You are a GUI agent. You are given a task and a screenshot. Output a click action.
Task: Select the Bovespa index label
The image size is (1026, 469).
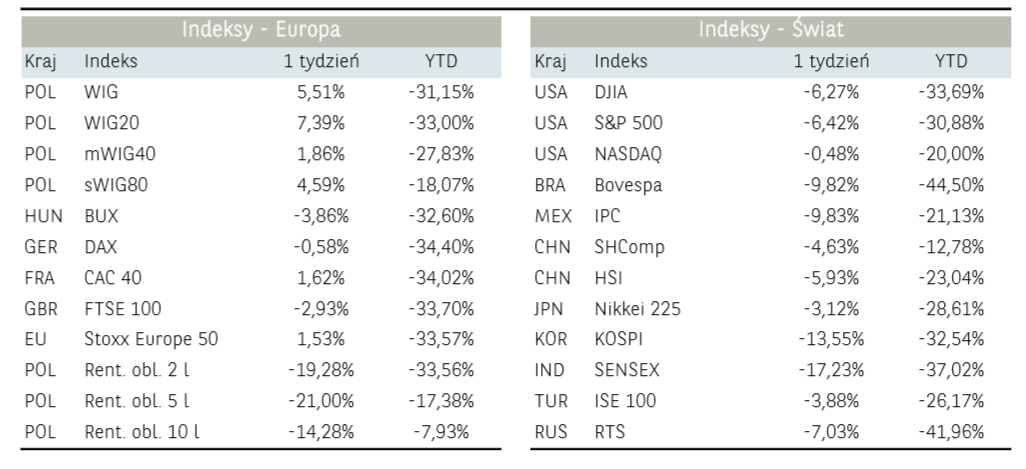click(628, 185)
